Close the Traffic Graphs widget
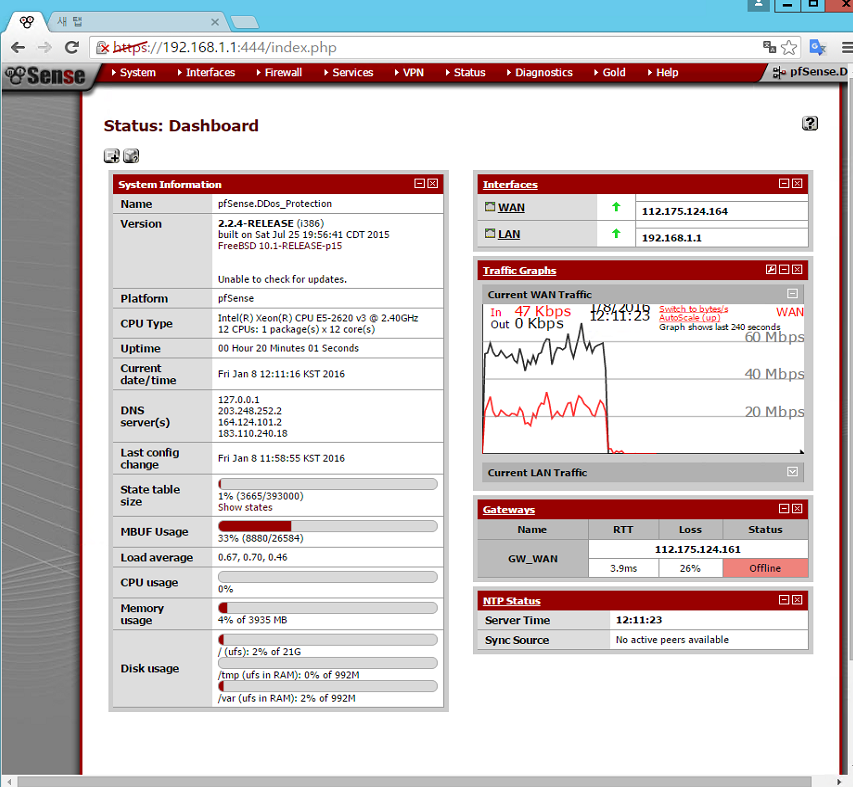Screen dimensions: 853x787 (x=797, y=269)
